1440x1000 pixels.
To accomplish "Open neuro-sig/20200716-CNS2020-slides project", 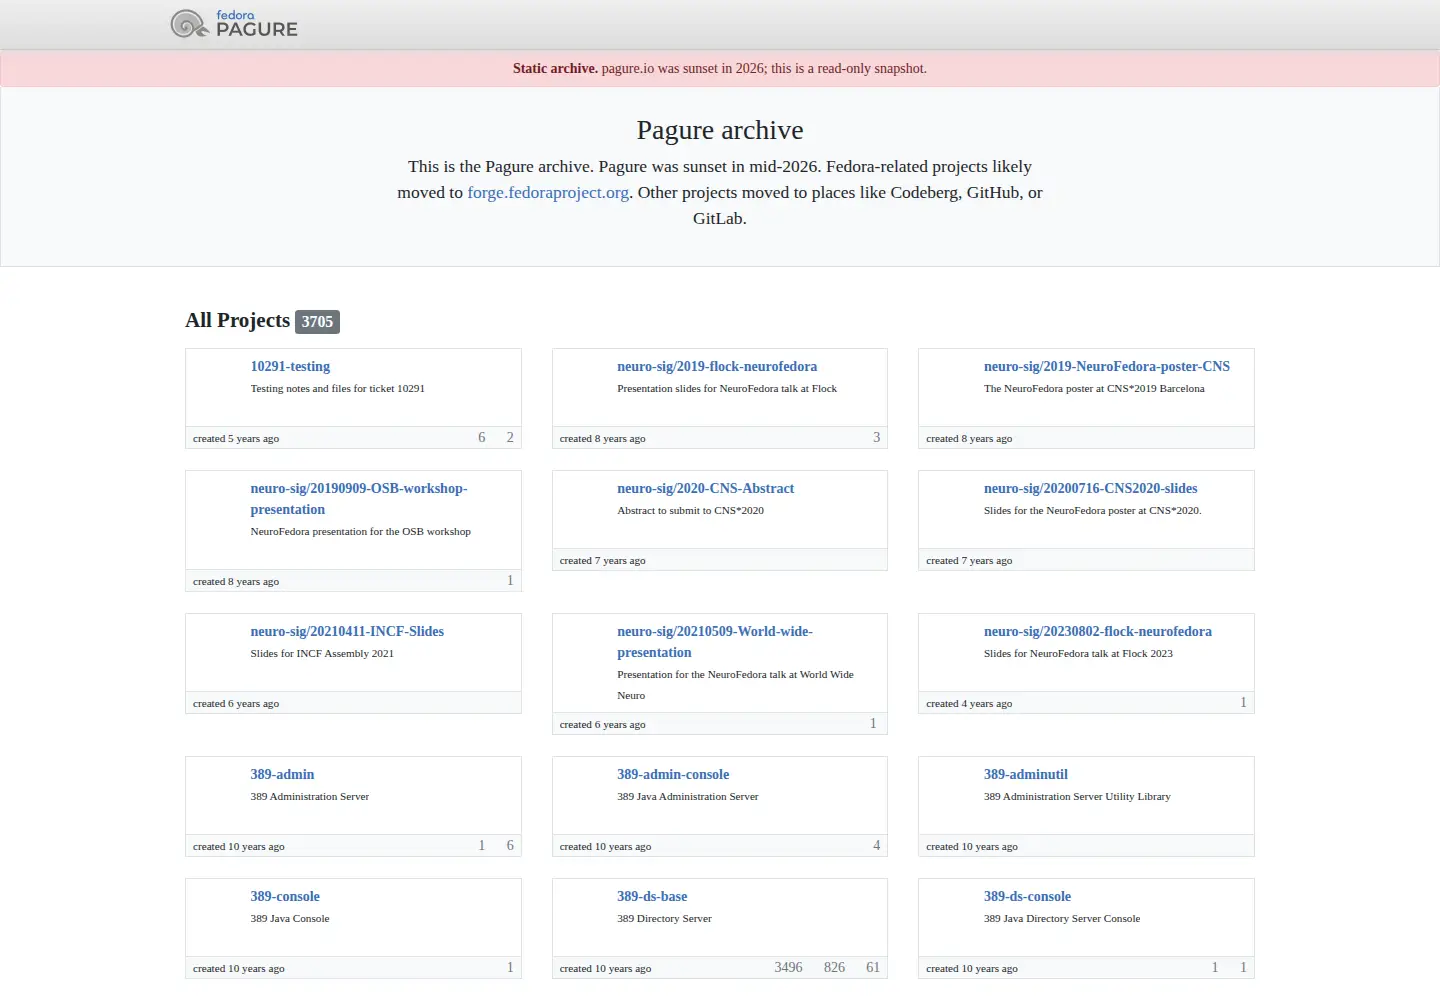I will point(1090,489).
